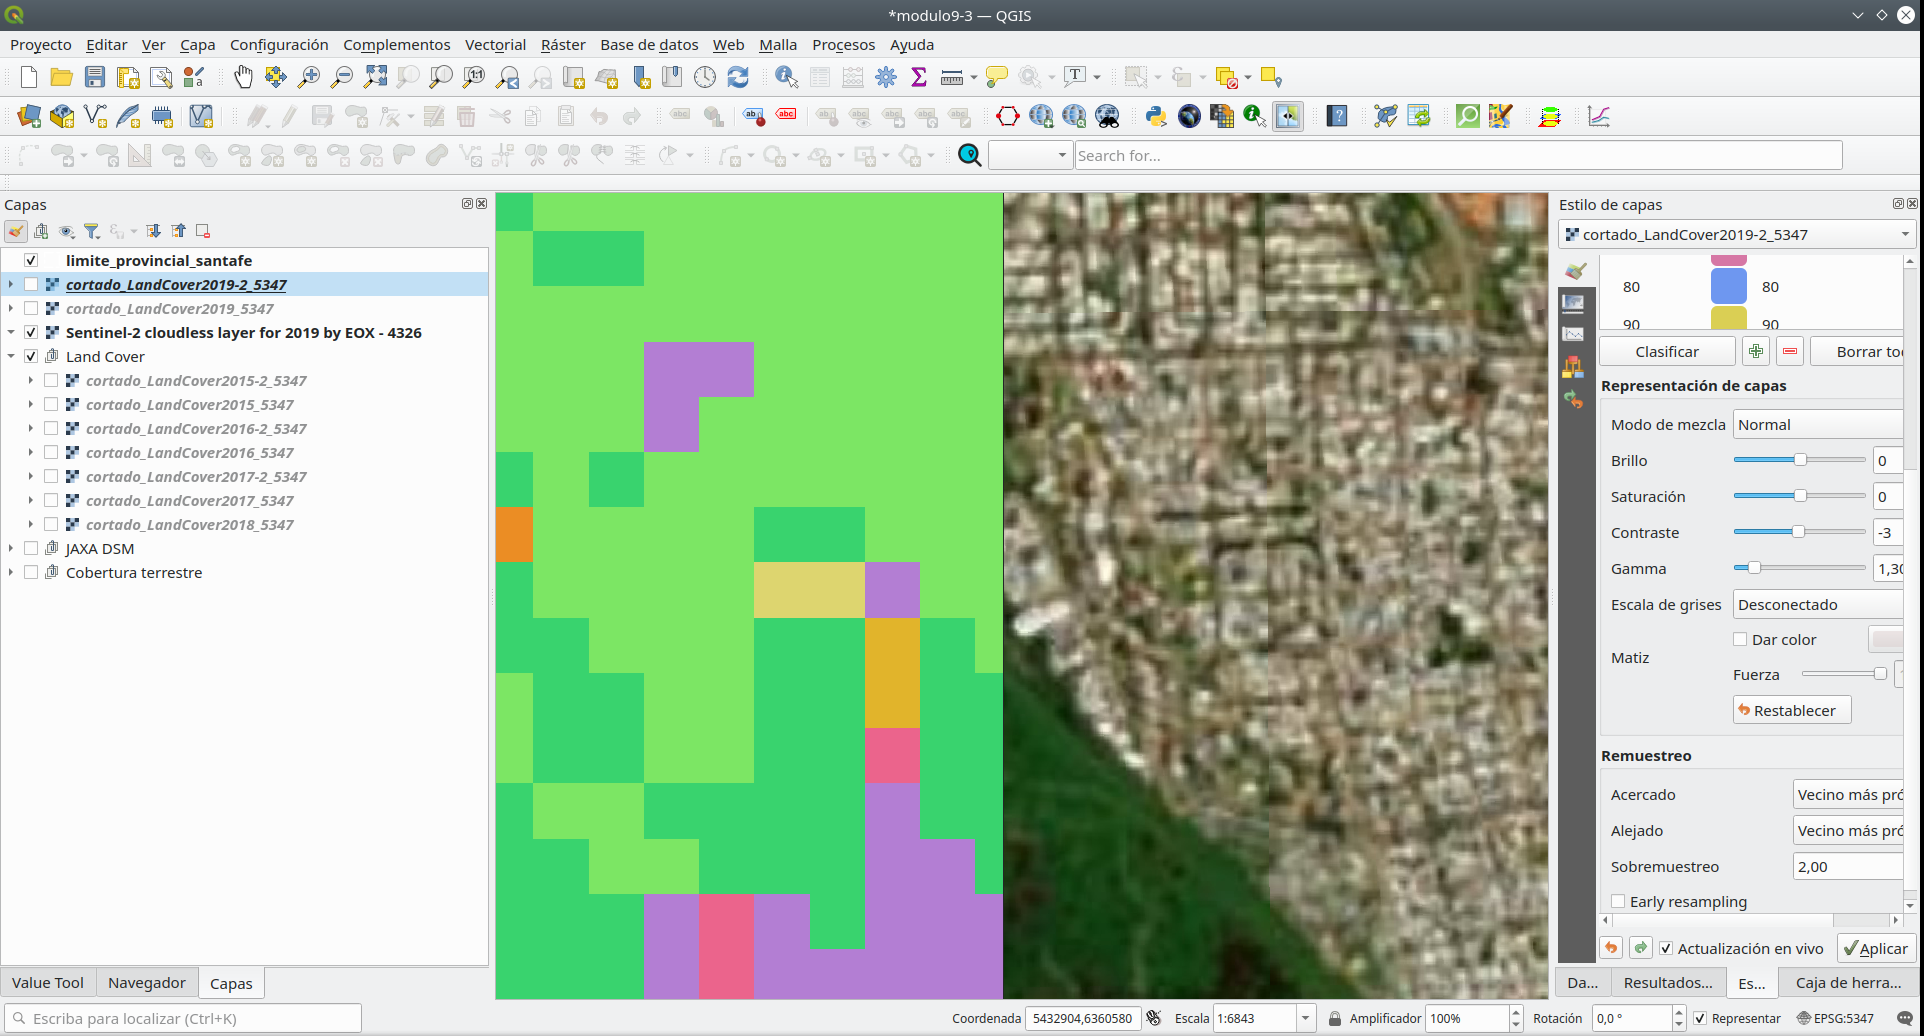This screenshot has width=1924, height=1036.
Task: Open the Modo de mezcla dropdown
Action: [x=1818, y=424]
